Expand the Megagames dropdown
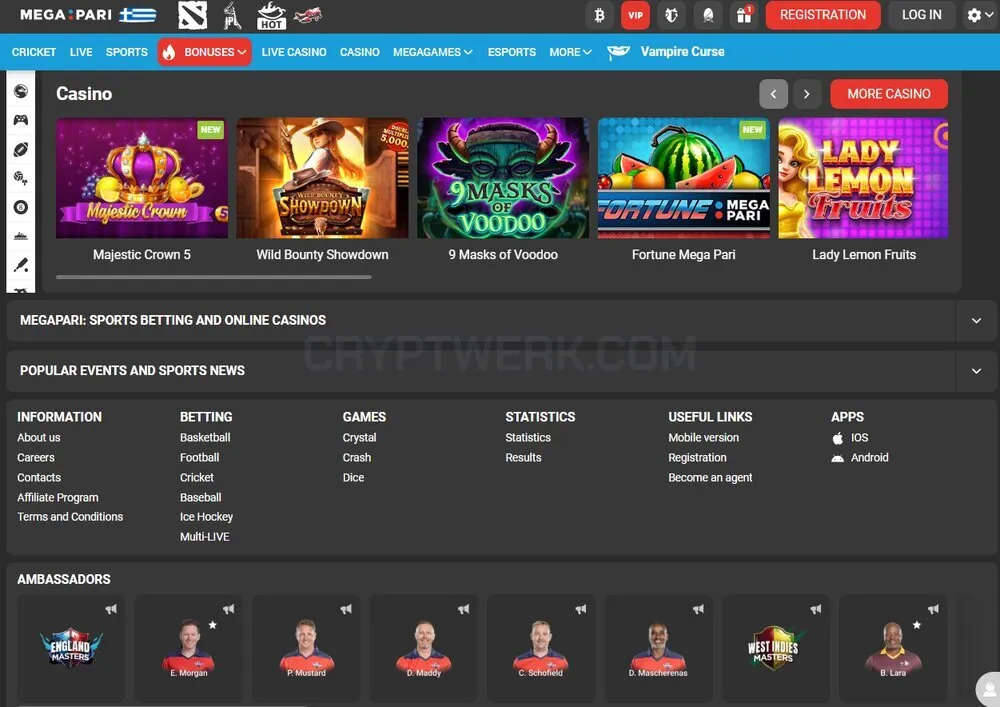1000x707 pixels. 432,52
